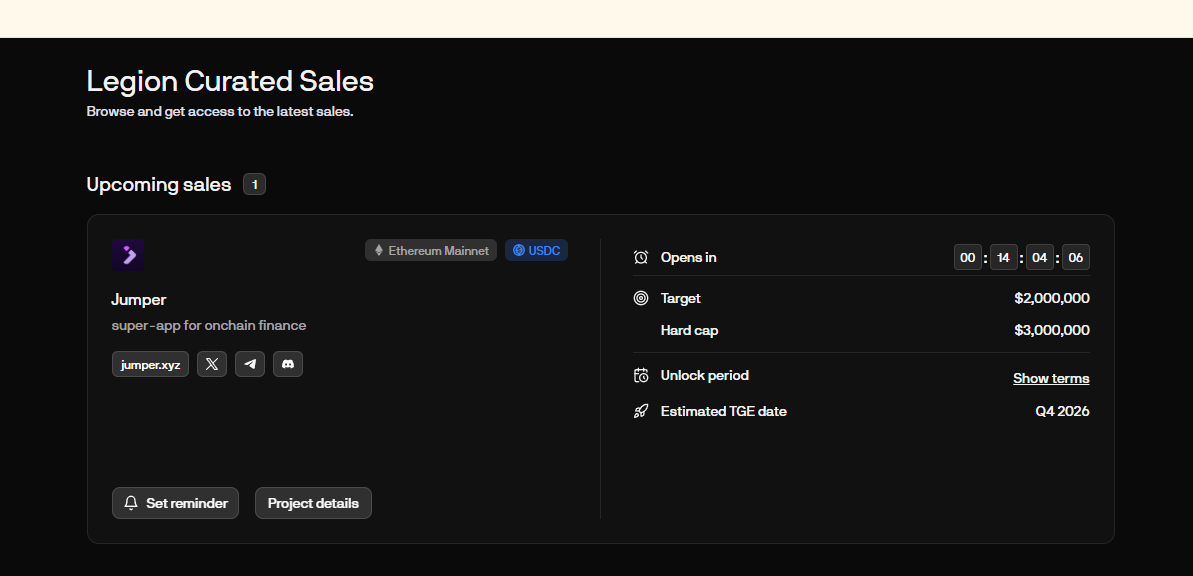Set a reminder for the Jumper sale

click(175, 503)
